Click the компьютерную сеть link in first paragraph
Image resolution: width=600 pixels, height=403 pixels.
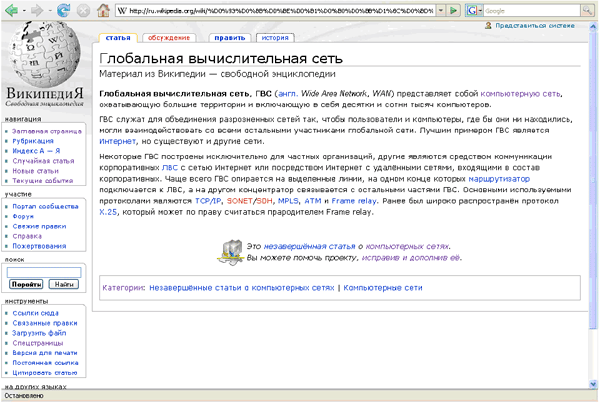521,94
